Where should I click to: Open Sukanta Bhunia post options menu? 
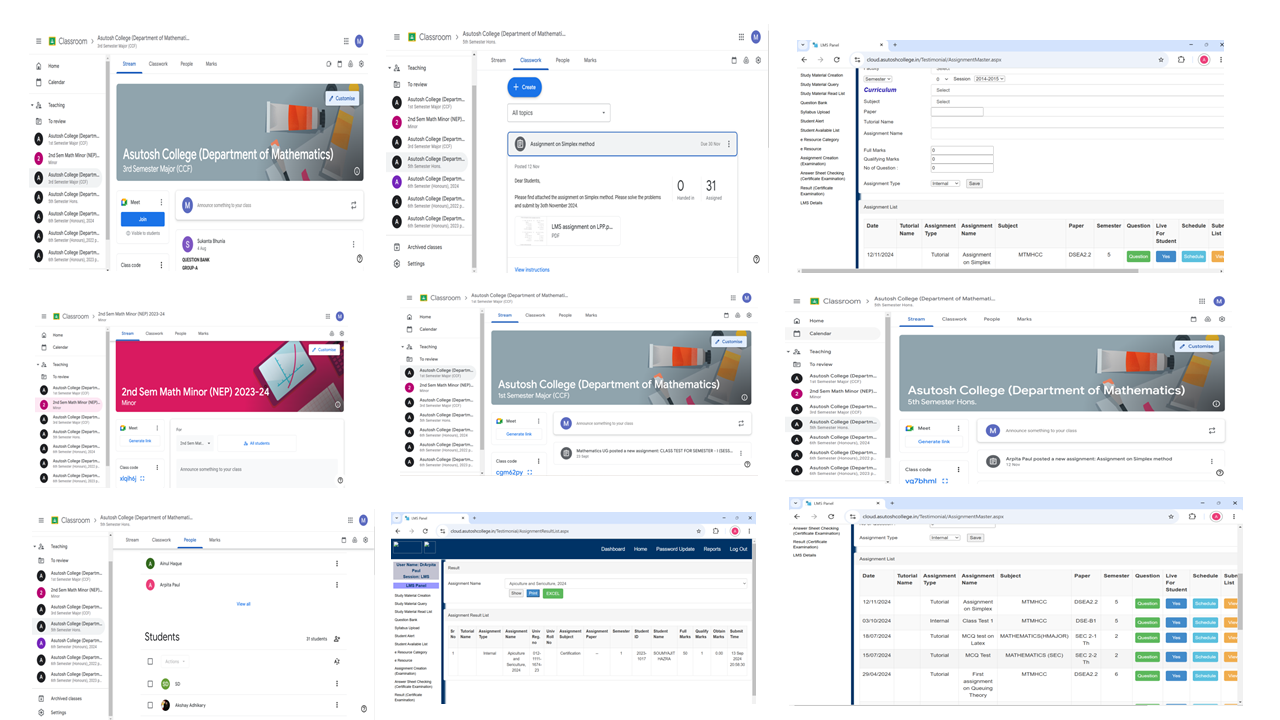(x=353, y=244)
